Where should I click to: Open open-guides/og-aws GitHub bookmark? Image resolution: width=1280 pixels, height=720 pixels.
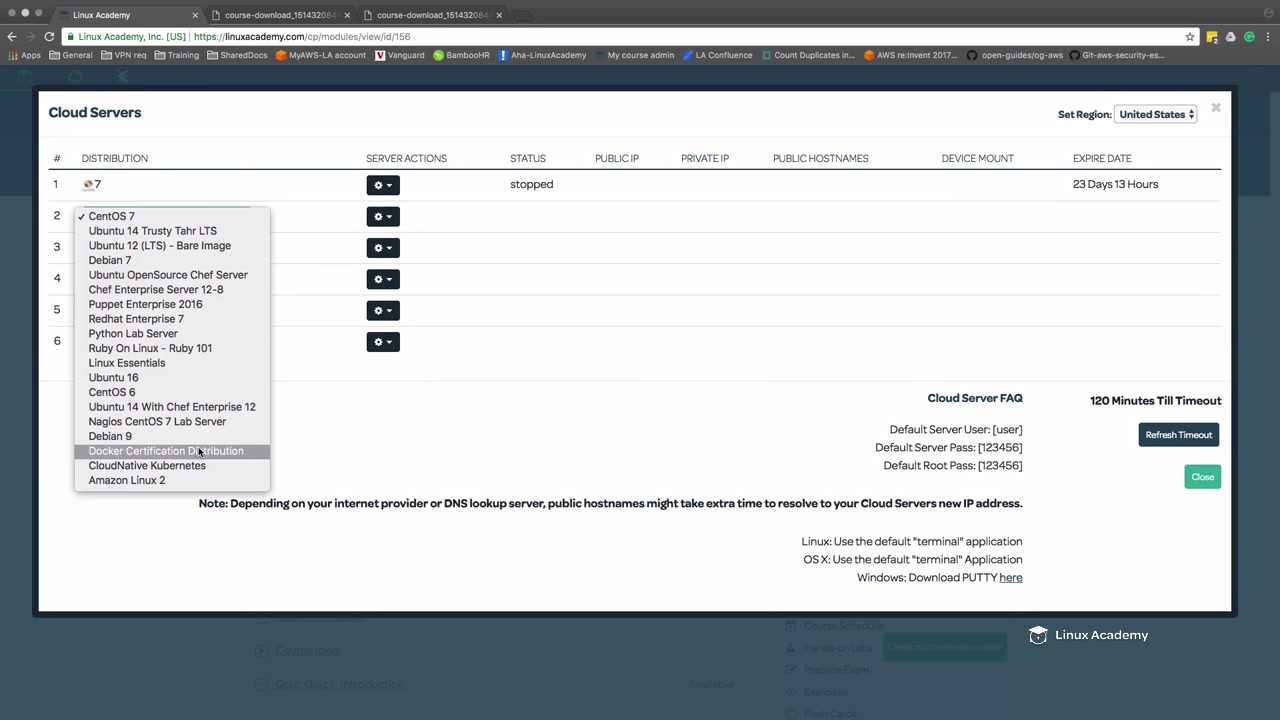[1014, 55]
